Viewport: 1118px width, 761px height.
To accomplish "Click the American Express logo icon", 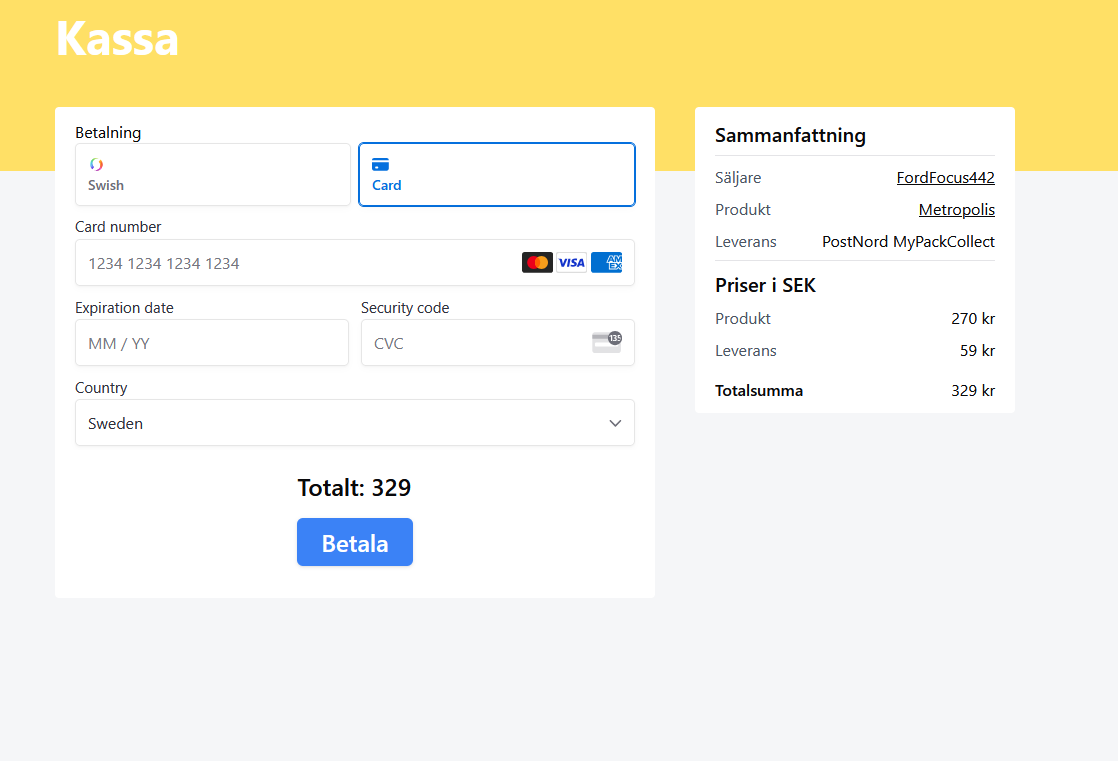I will click(x=606, y=263).
